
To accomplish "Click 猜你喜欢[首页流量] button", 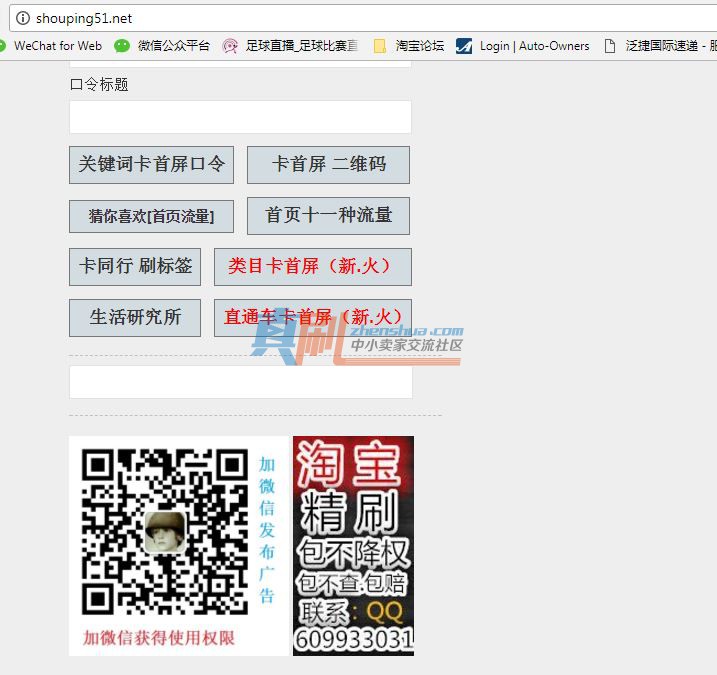I will tap(151, 216).
